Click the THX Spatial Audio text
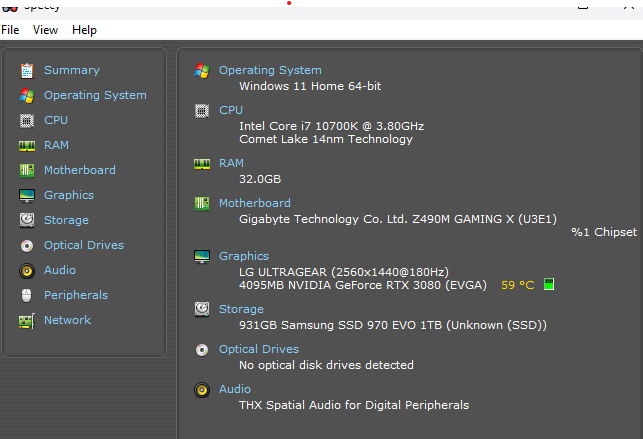Viewport: 643px width, 439px height. [354, 405]
